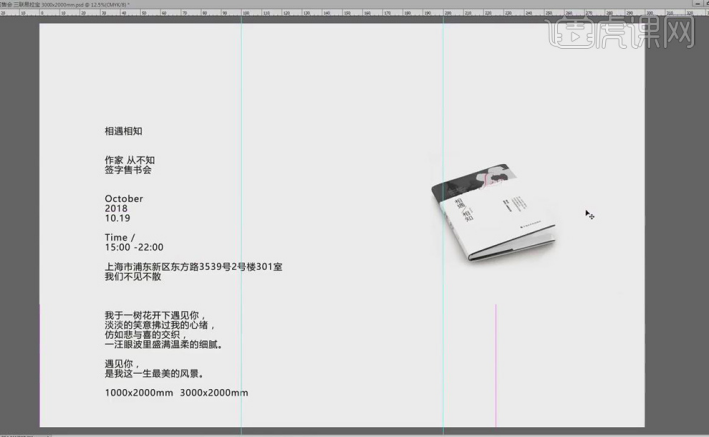This screenshot has height=437, width=709.
Task: Click the short magenta vertical guide line
Action: coord(496,360)
